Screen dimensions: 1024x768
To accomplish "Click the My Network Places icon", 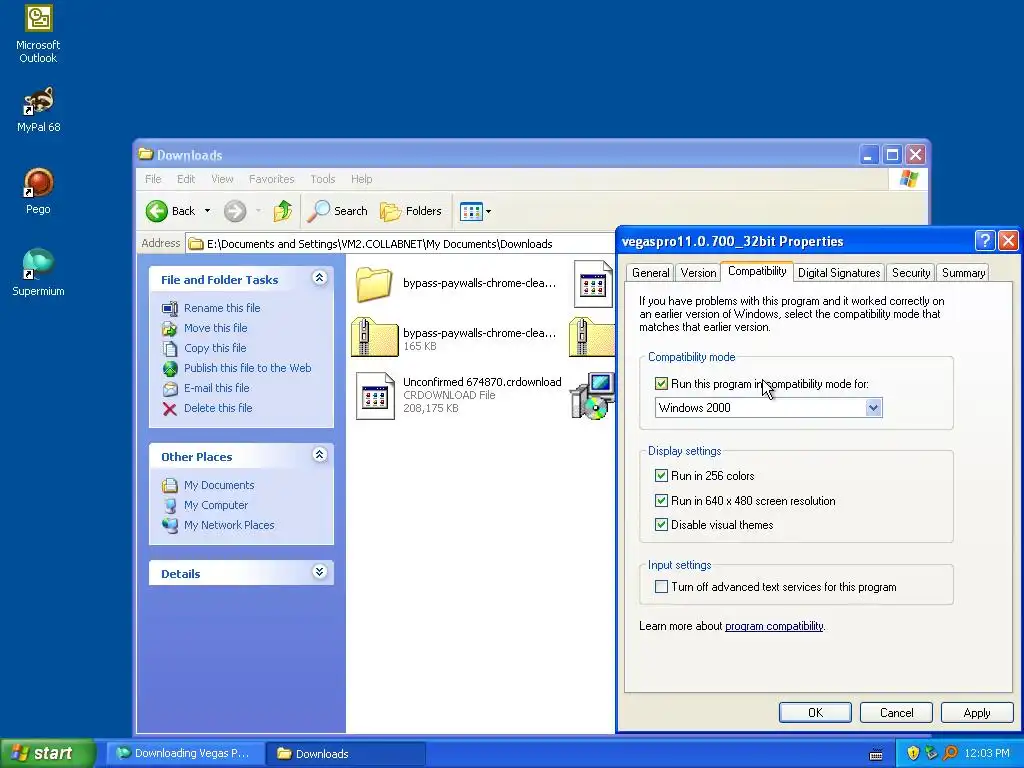I will (170, 525).
